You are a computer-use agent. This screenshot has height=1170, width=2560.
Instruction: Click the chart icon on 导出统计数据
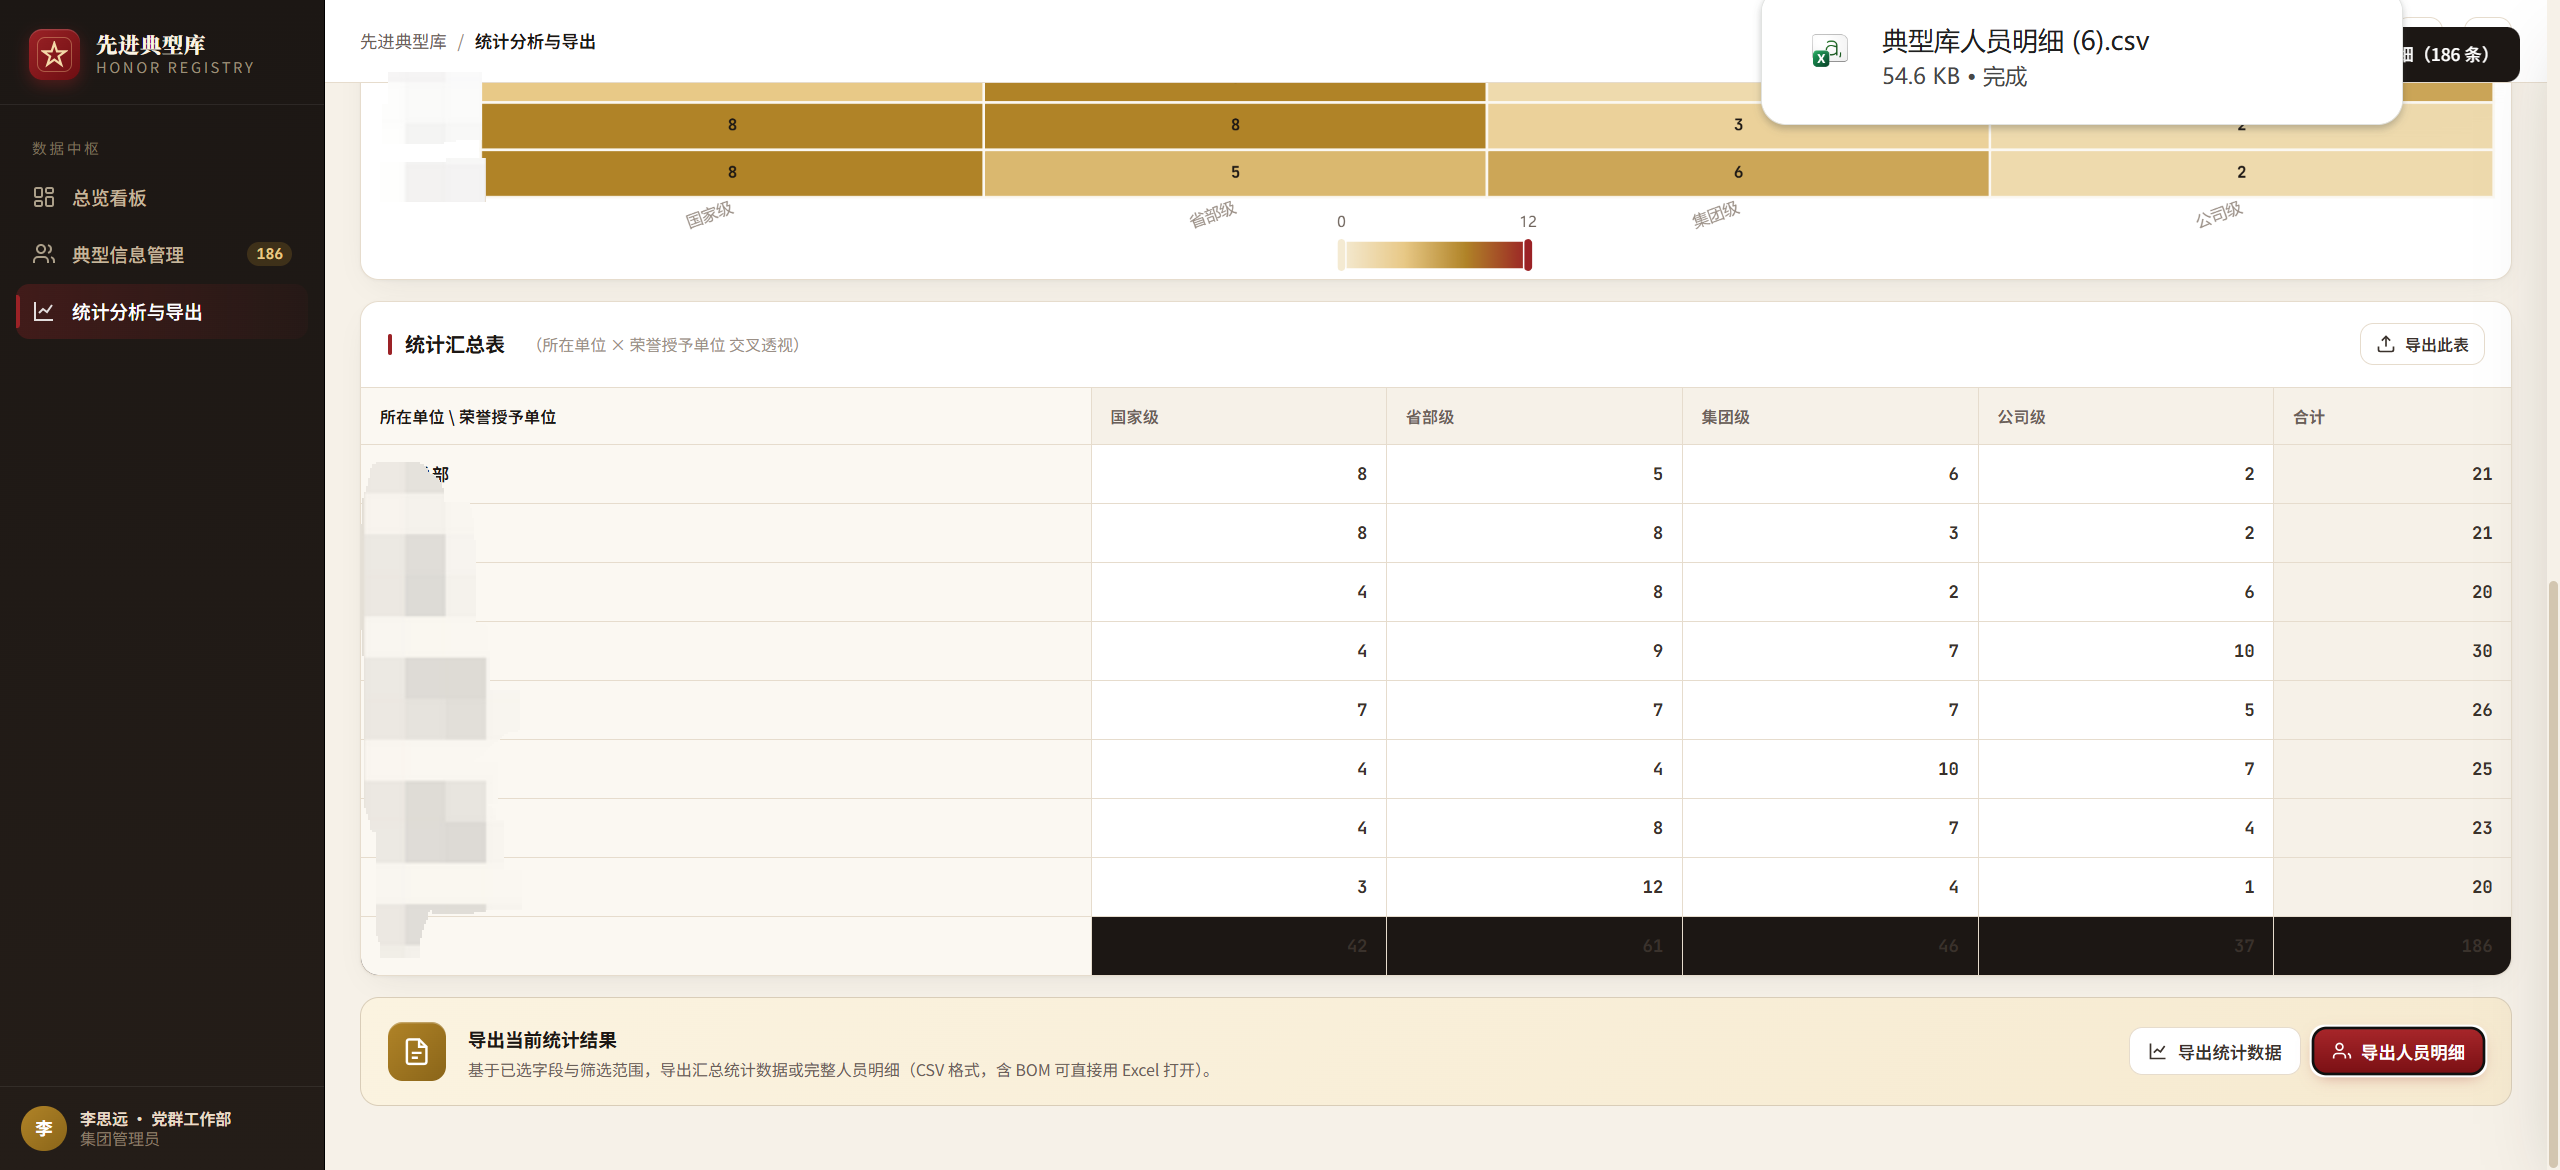click(2158, 1052)
